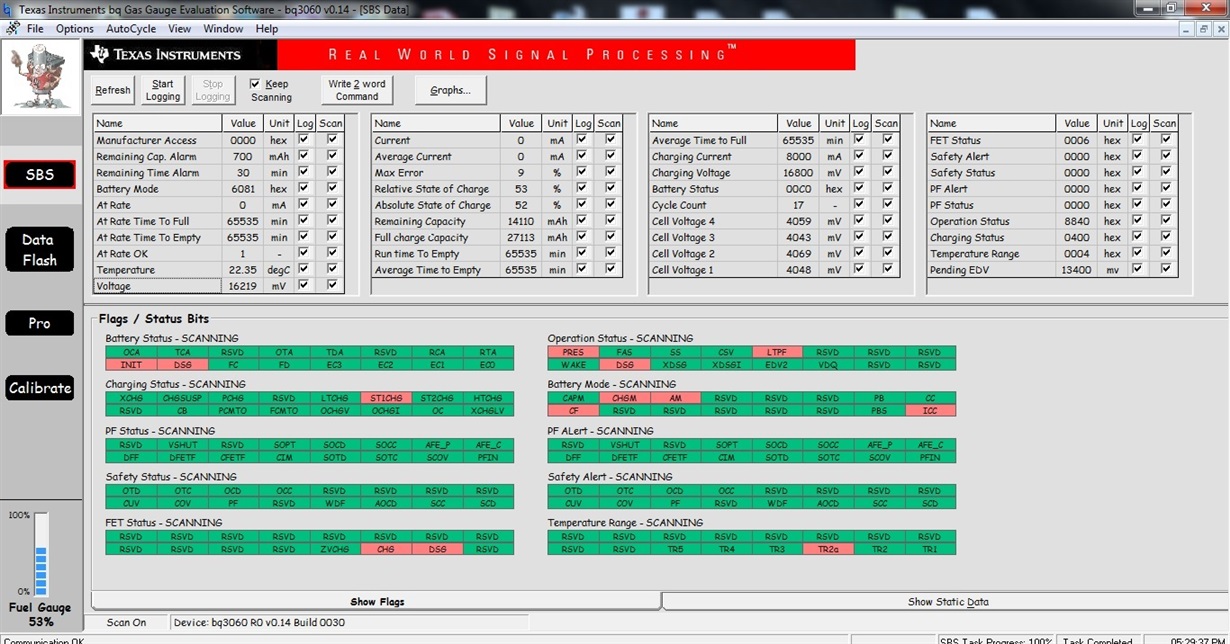Open the Window menu

coord(223,29)
